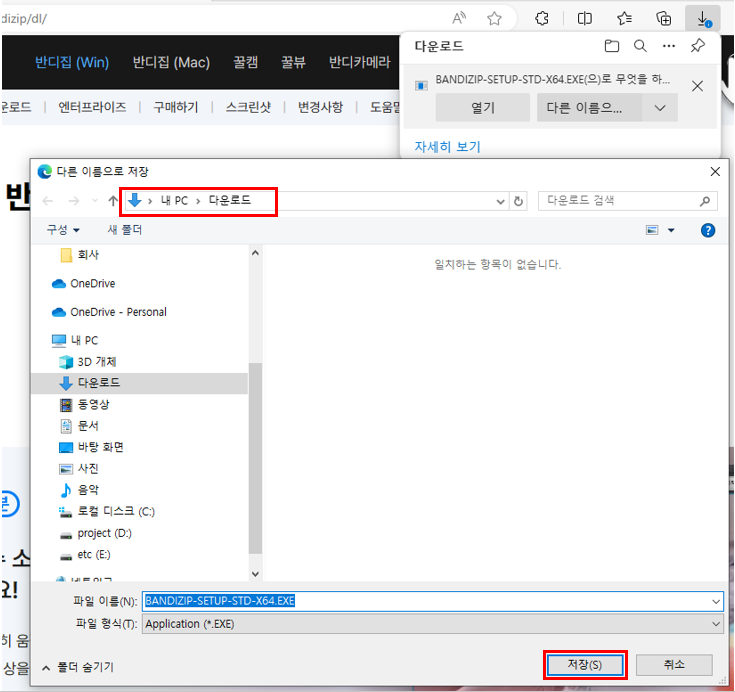
Task: Open the 구성 menu
Action: (x=63, y=230)
